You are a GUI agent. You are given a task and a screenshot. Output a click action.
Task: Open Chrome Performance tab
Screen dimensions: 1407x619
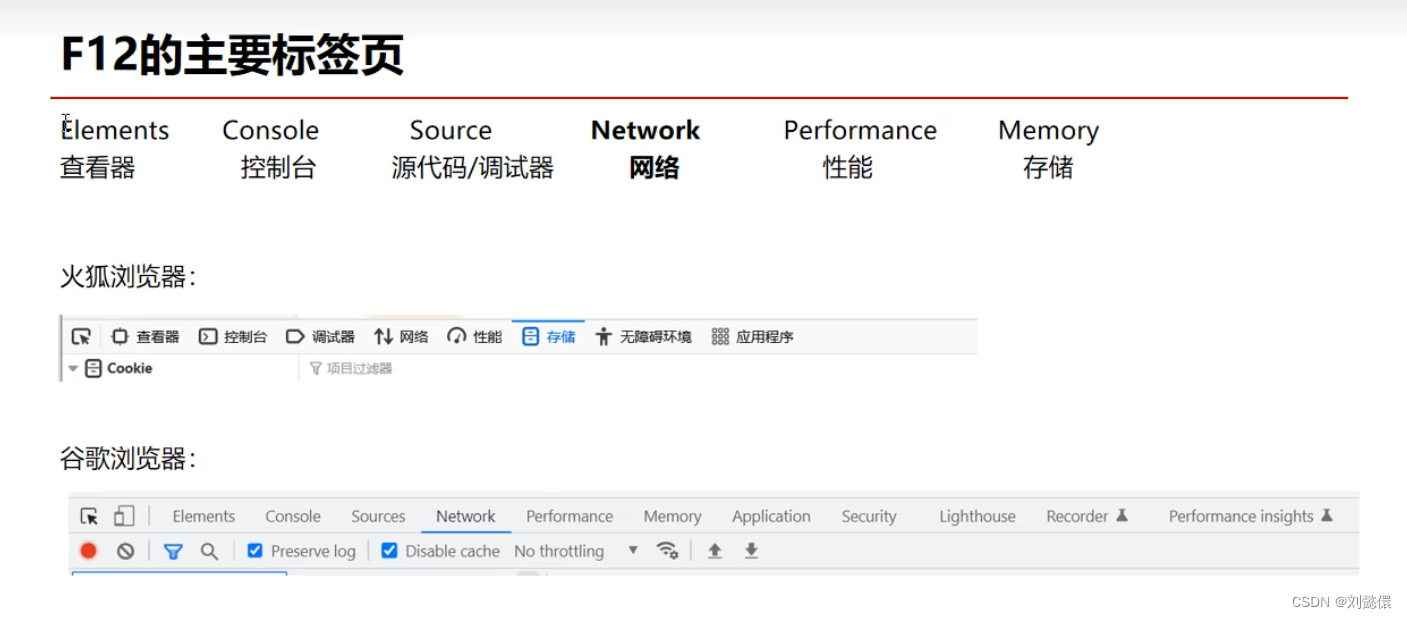570,517
